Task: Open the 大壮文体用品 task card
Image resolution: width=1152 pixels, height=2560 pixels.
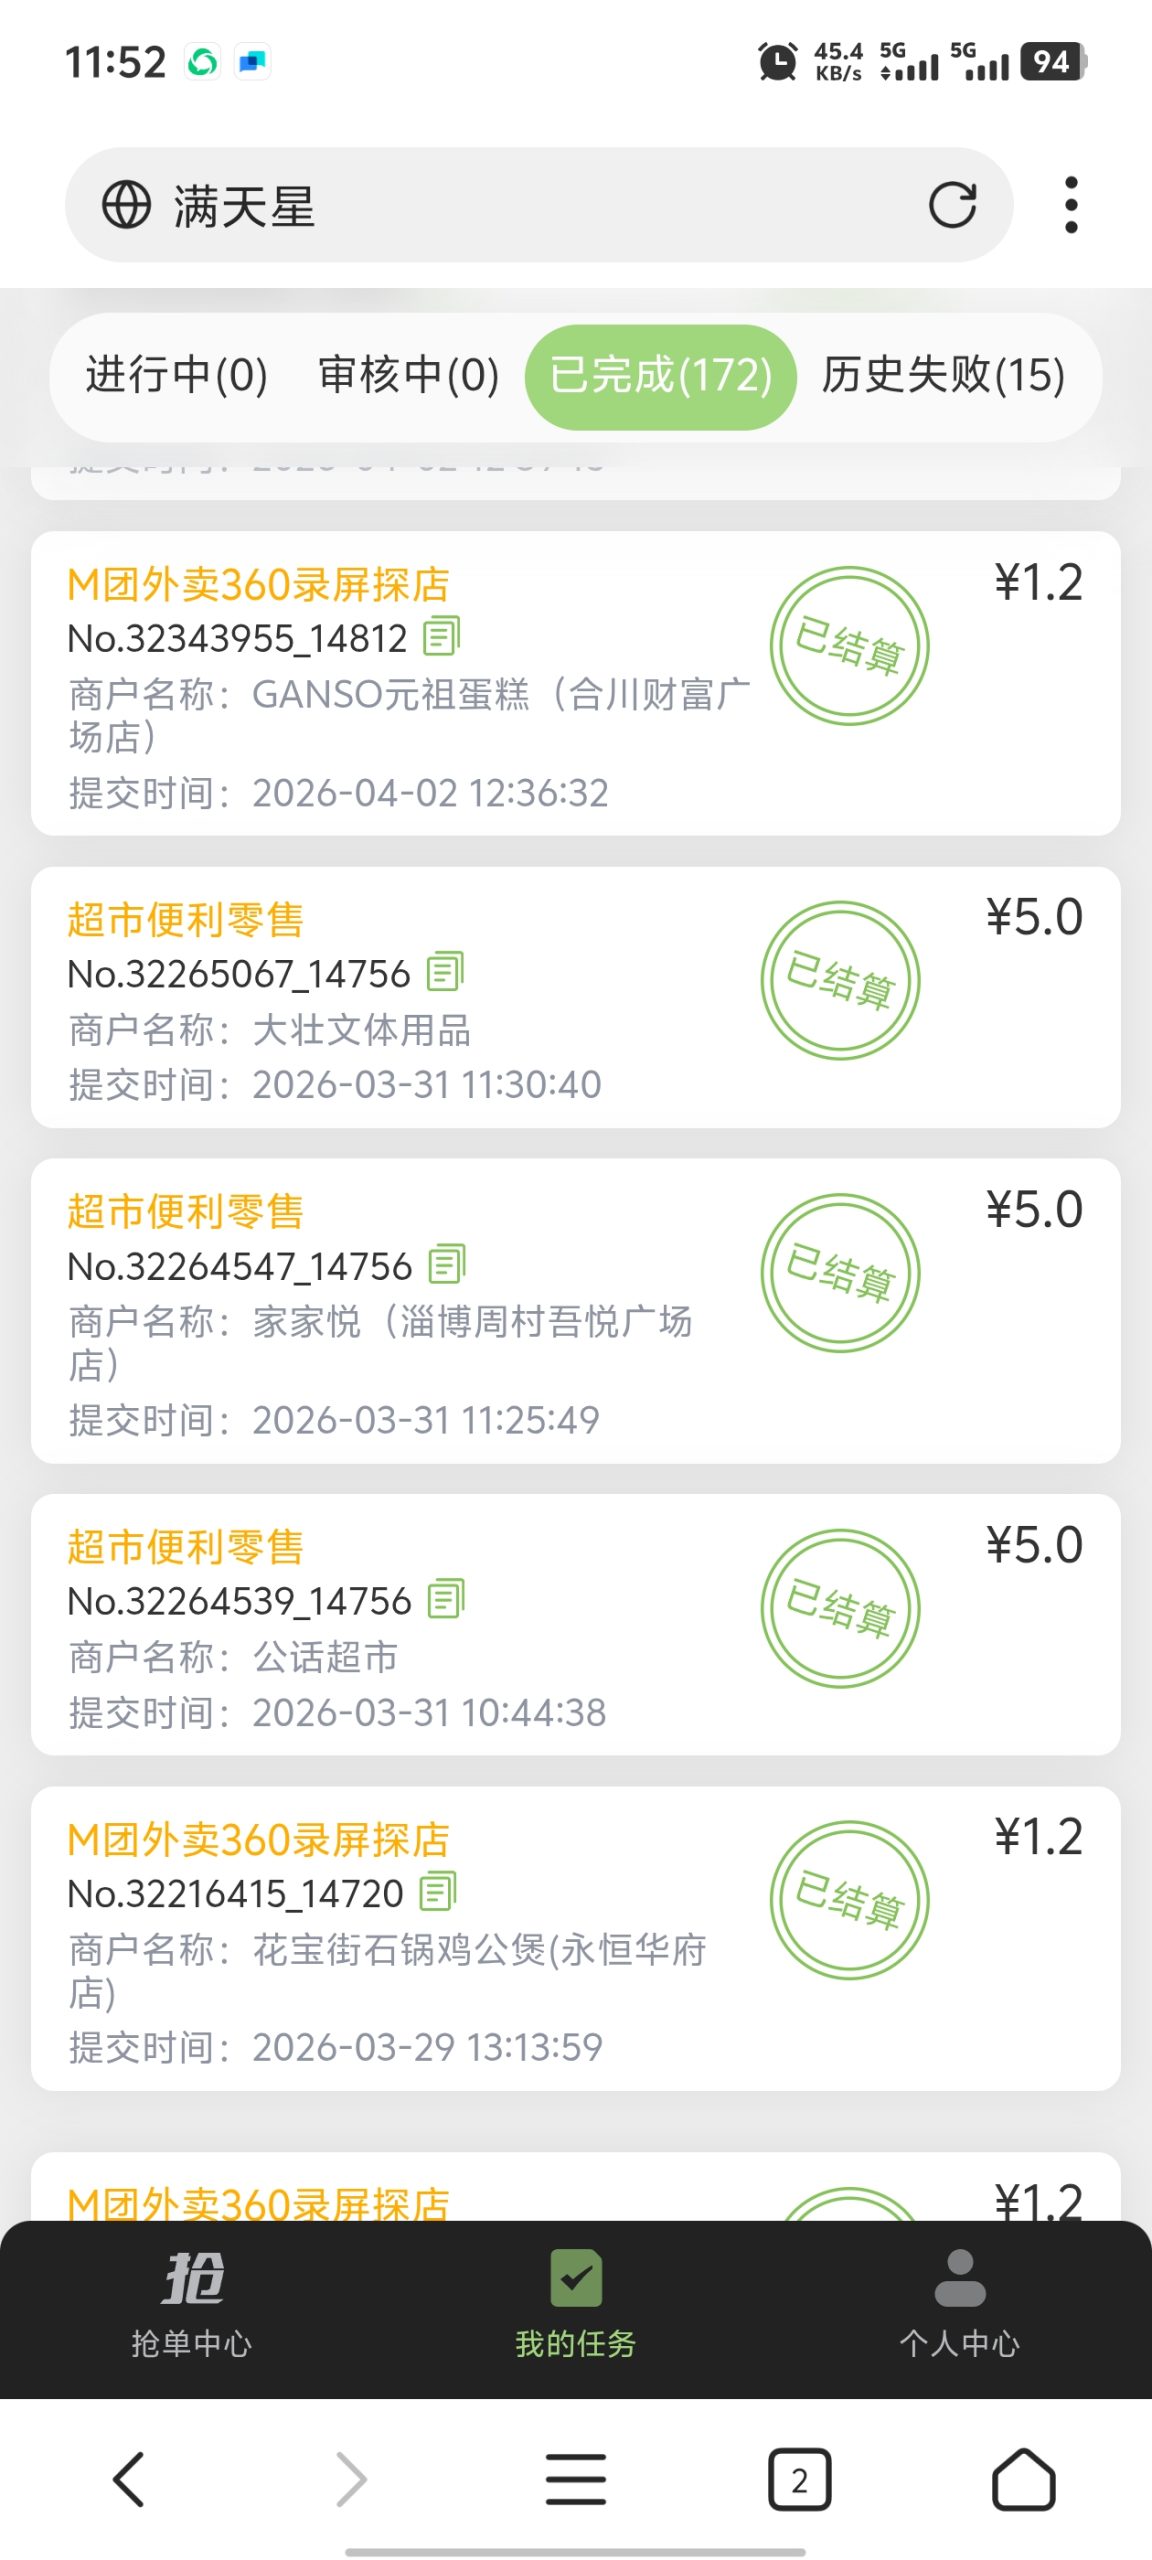Action: (576, 997)
